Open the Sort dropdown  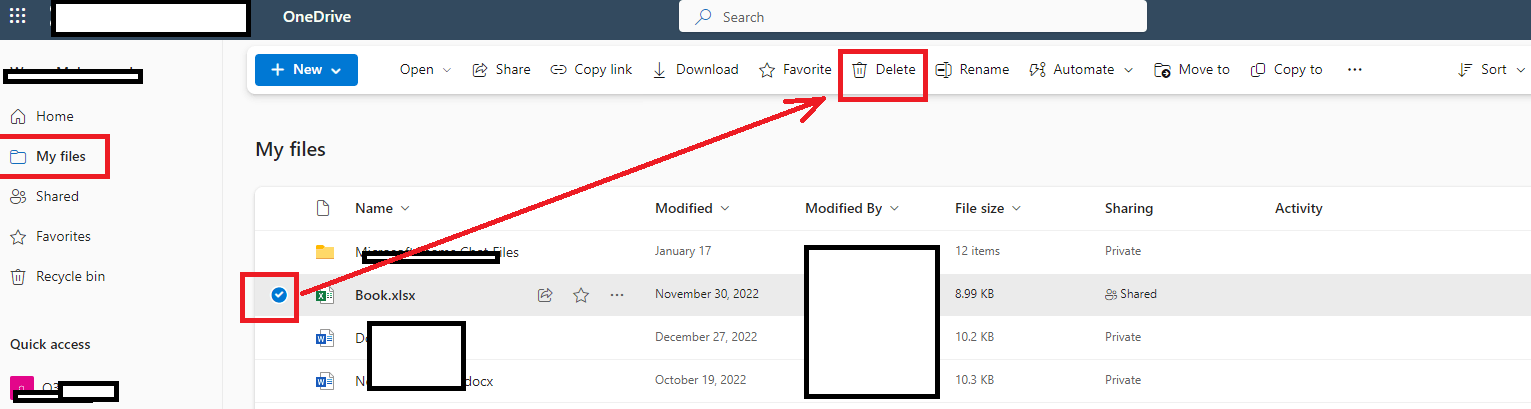(1492, 69)
